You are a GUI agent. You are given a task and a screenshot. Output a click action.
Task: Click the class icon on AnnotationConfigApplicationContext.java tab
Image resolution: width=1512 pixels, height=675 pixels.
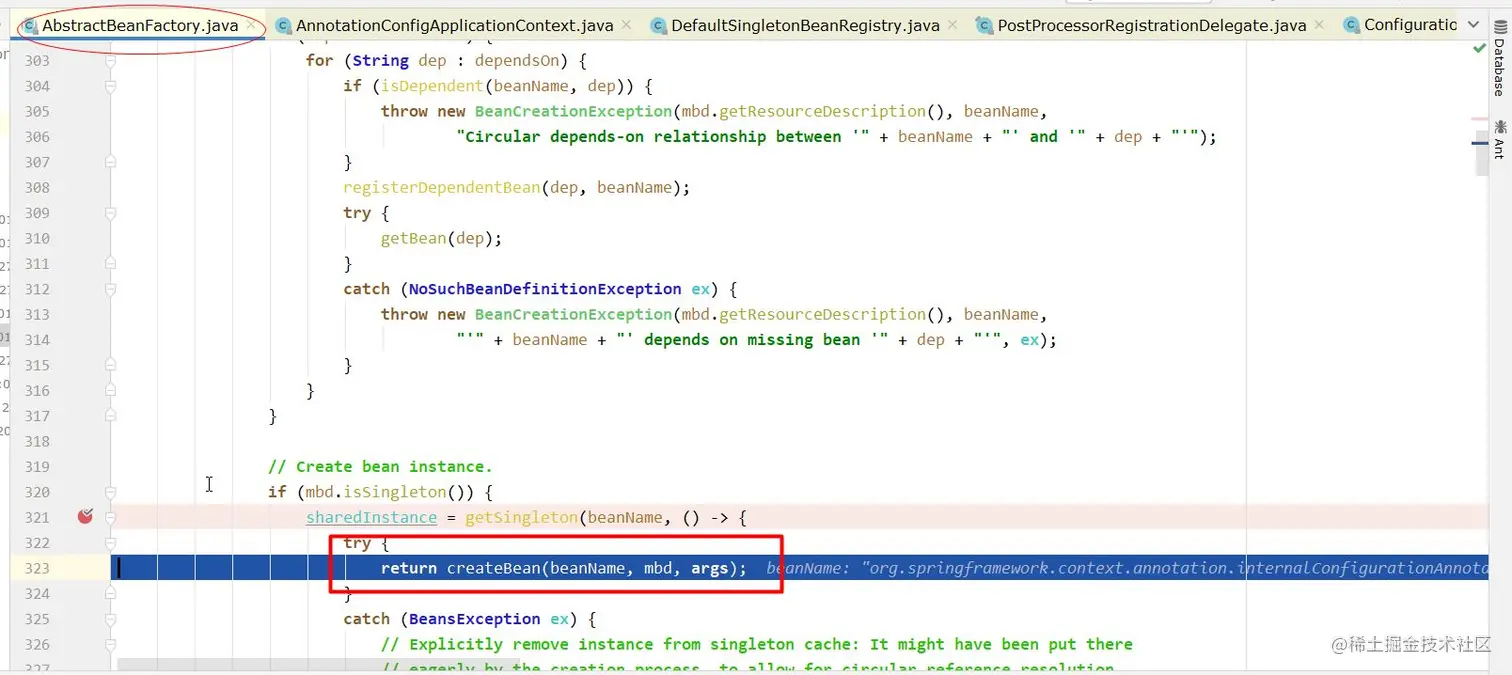pyautogui.click(x=284, y=26)
